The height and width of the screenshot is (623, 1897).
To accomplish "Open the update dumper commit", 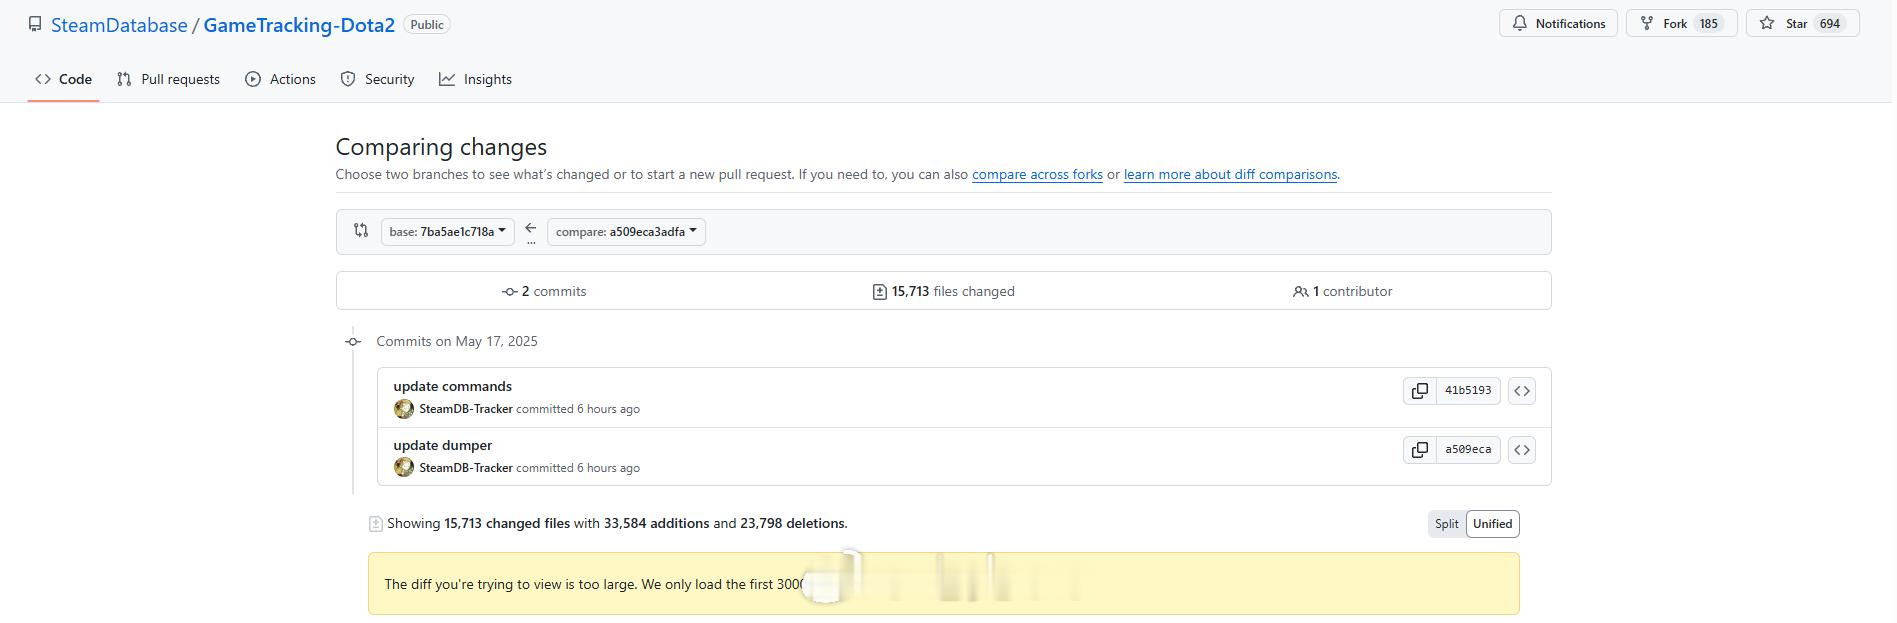I will coord(442,445).
